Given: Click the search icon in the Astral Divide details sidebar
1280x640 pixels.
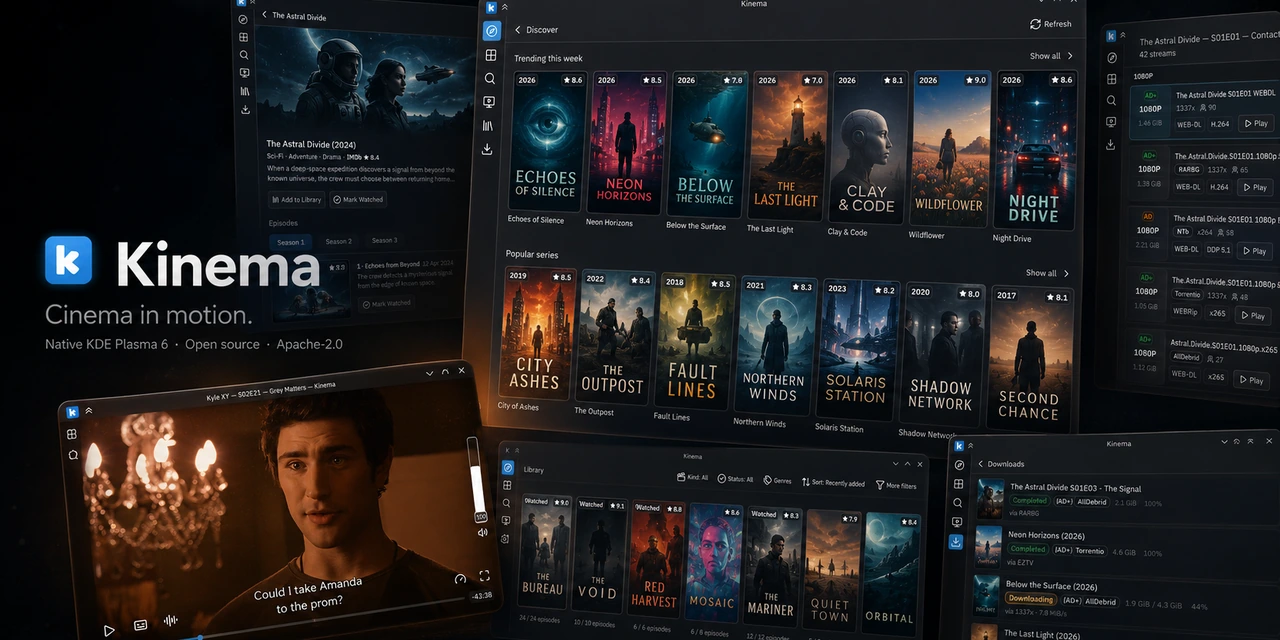Looking at the screenshot, I should [243, 55].
